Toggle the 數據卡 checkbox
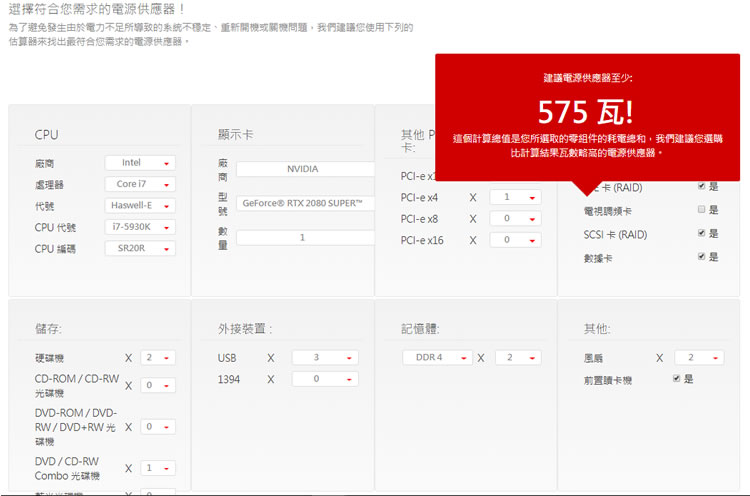This screenshot has width=750, height=496. coord(702,256)
